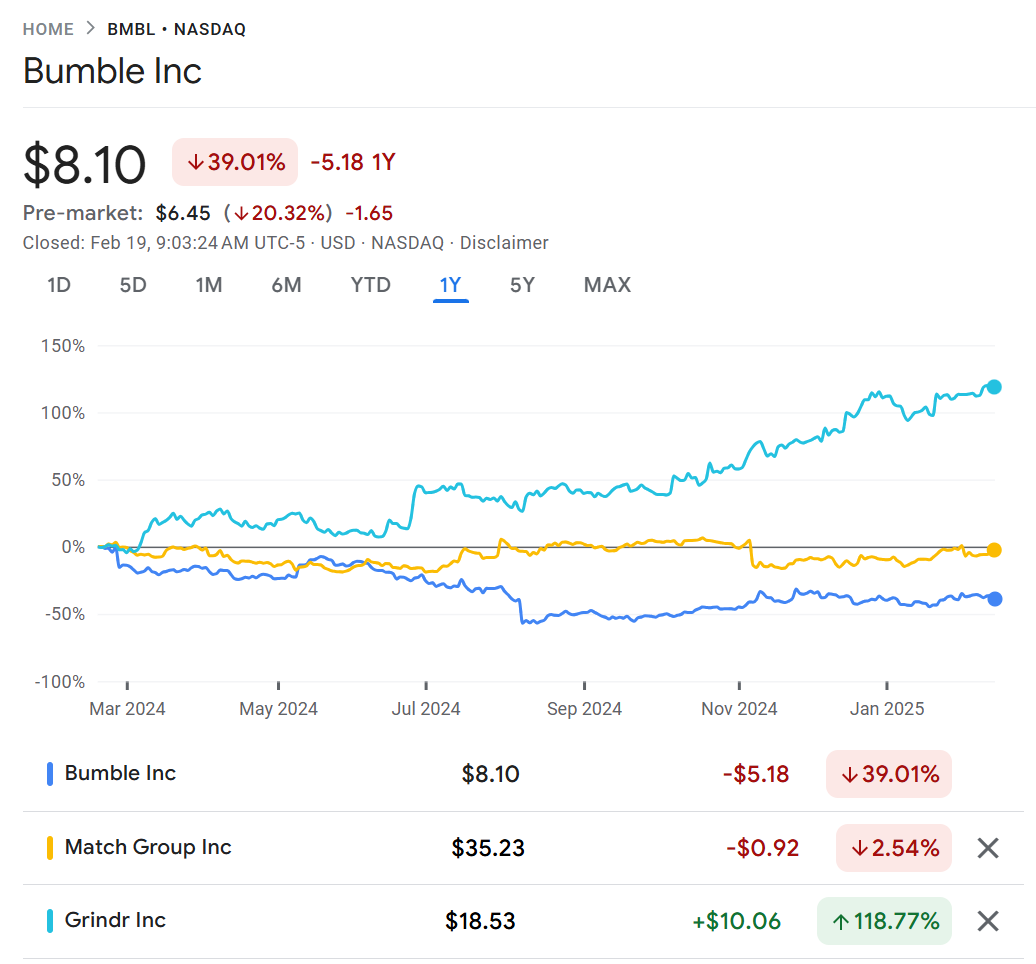
Task: Click the Grindr teal color indicator
Action: 50,921
